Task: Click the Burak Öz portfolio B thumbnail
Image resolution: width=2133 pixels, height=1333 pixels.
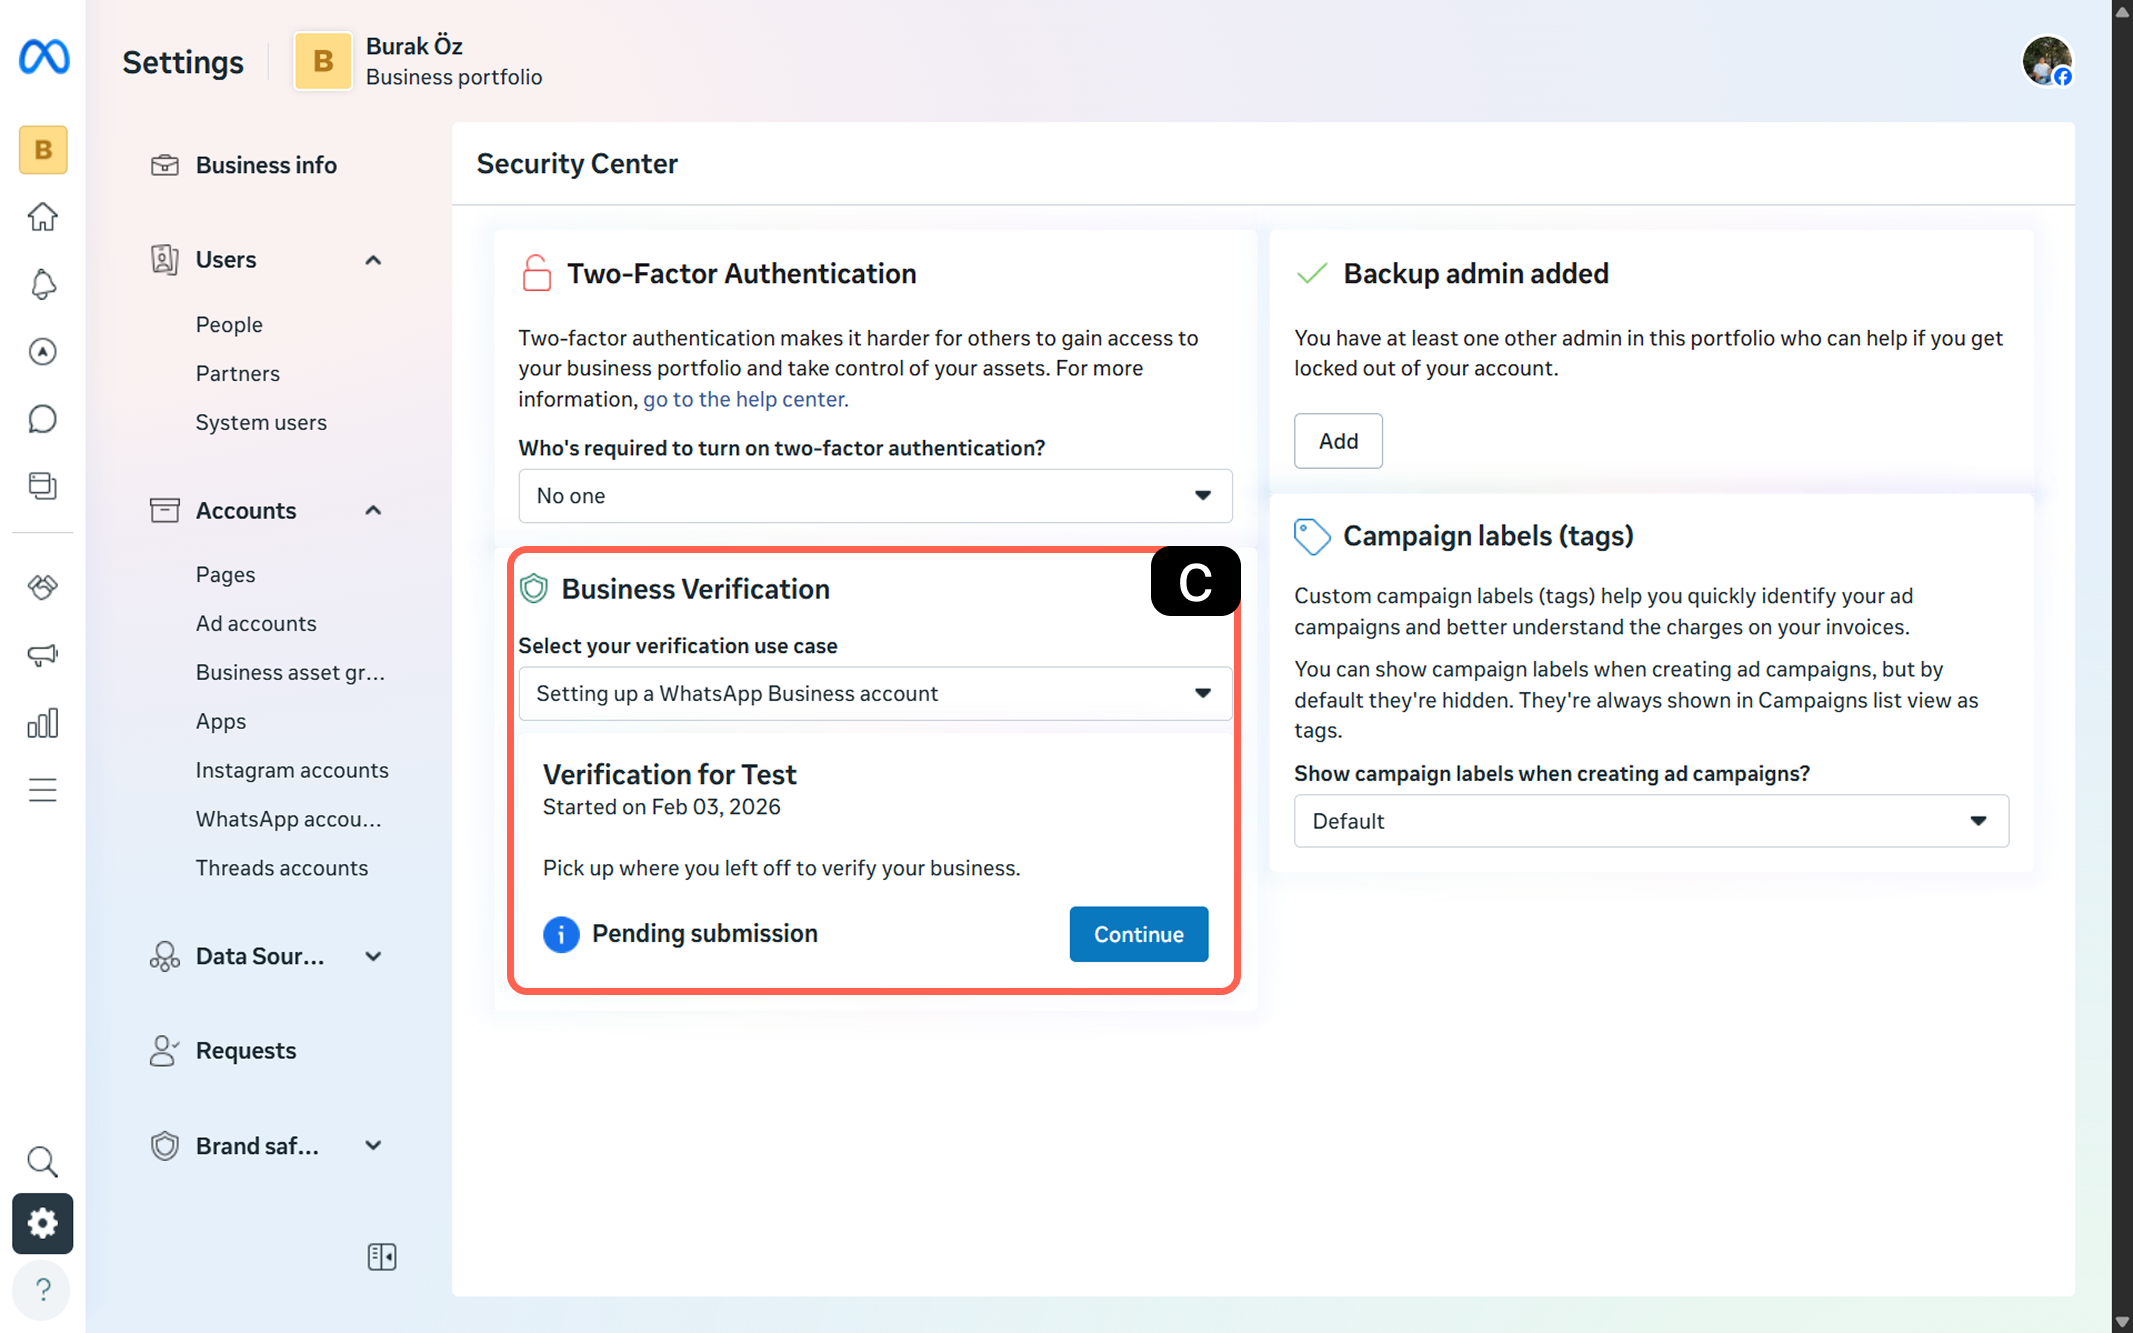Action: (x=323, y=61)
